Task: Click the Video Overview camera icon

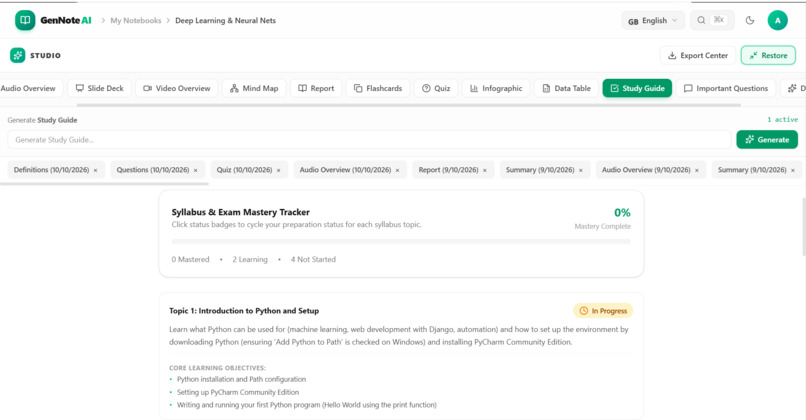Action: 148,88
